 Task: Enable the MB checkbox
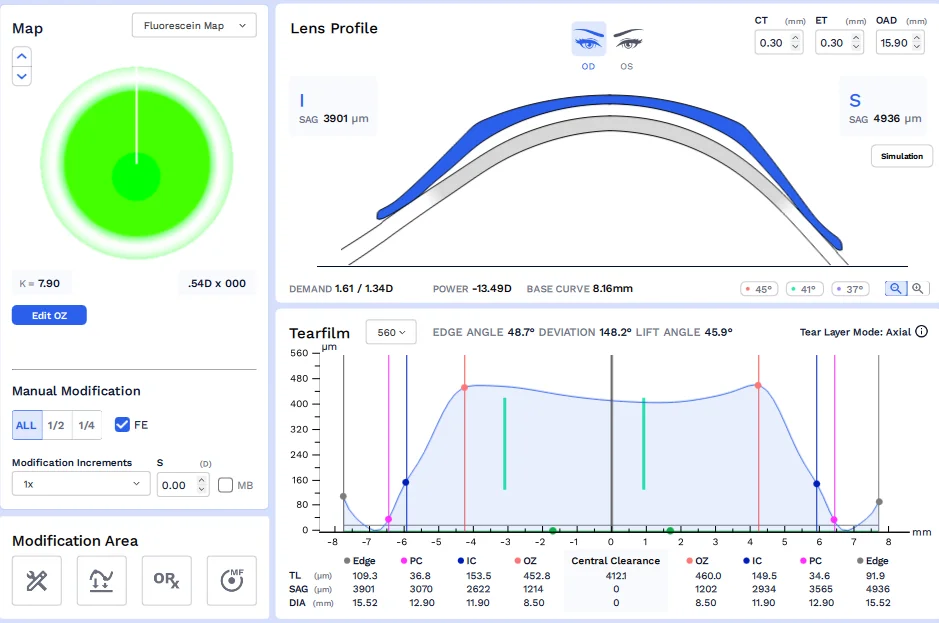coord(225,485)
